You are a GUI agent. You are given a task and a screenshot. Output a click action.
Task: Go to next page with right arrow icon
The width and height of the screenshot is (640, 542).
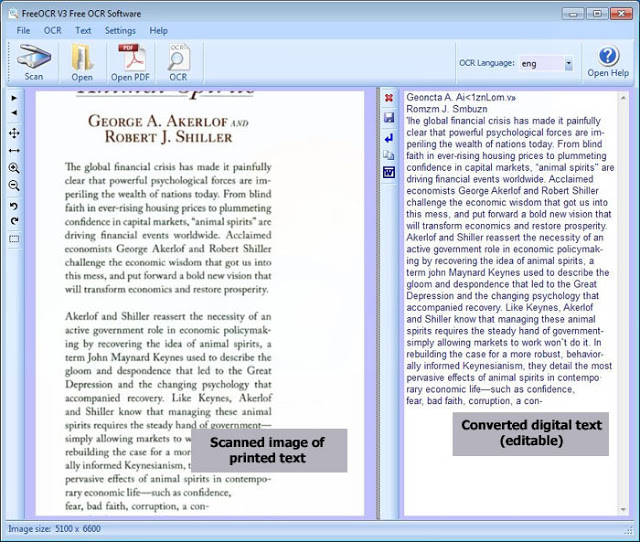click(x=14, y=98)
